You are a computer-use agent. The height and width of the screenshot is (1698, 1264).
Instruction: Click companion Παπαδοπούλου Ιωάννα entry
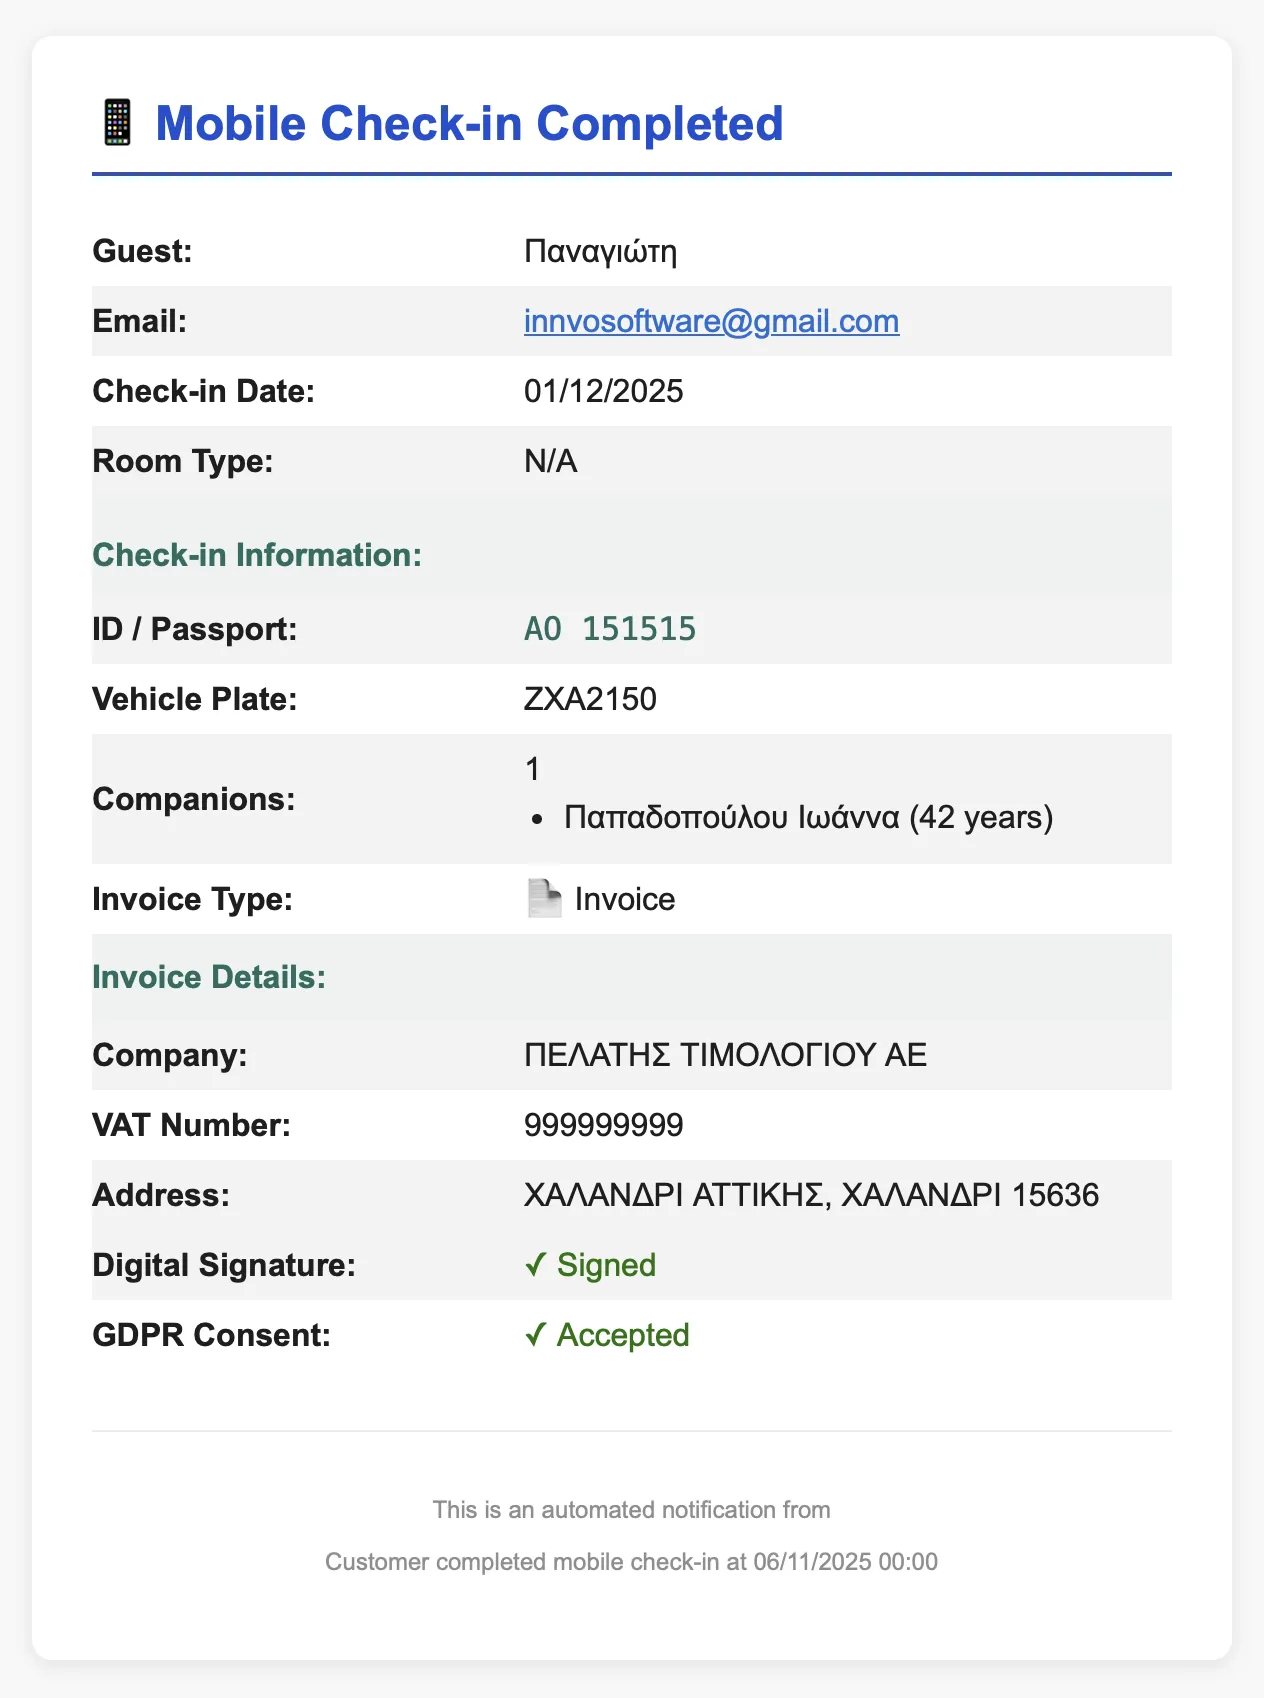point(808,817)
